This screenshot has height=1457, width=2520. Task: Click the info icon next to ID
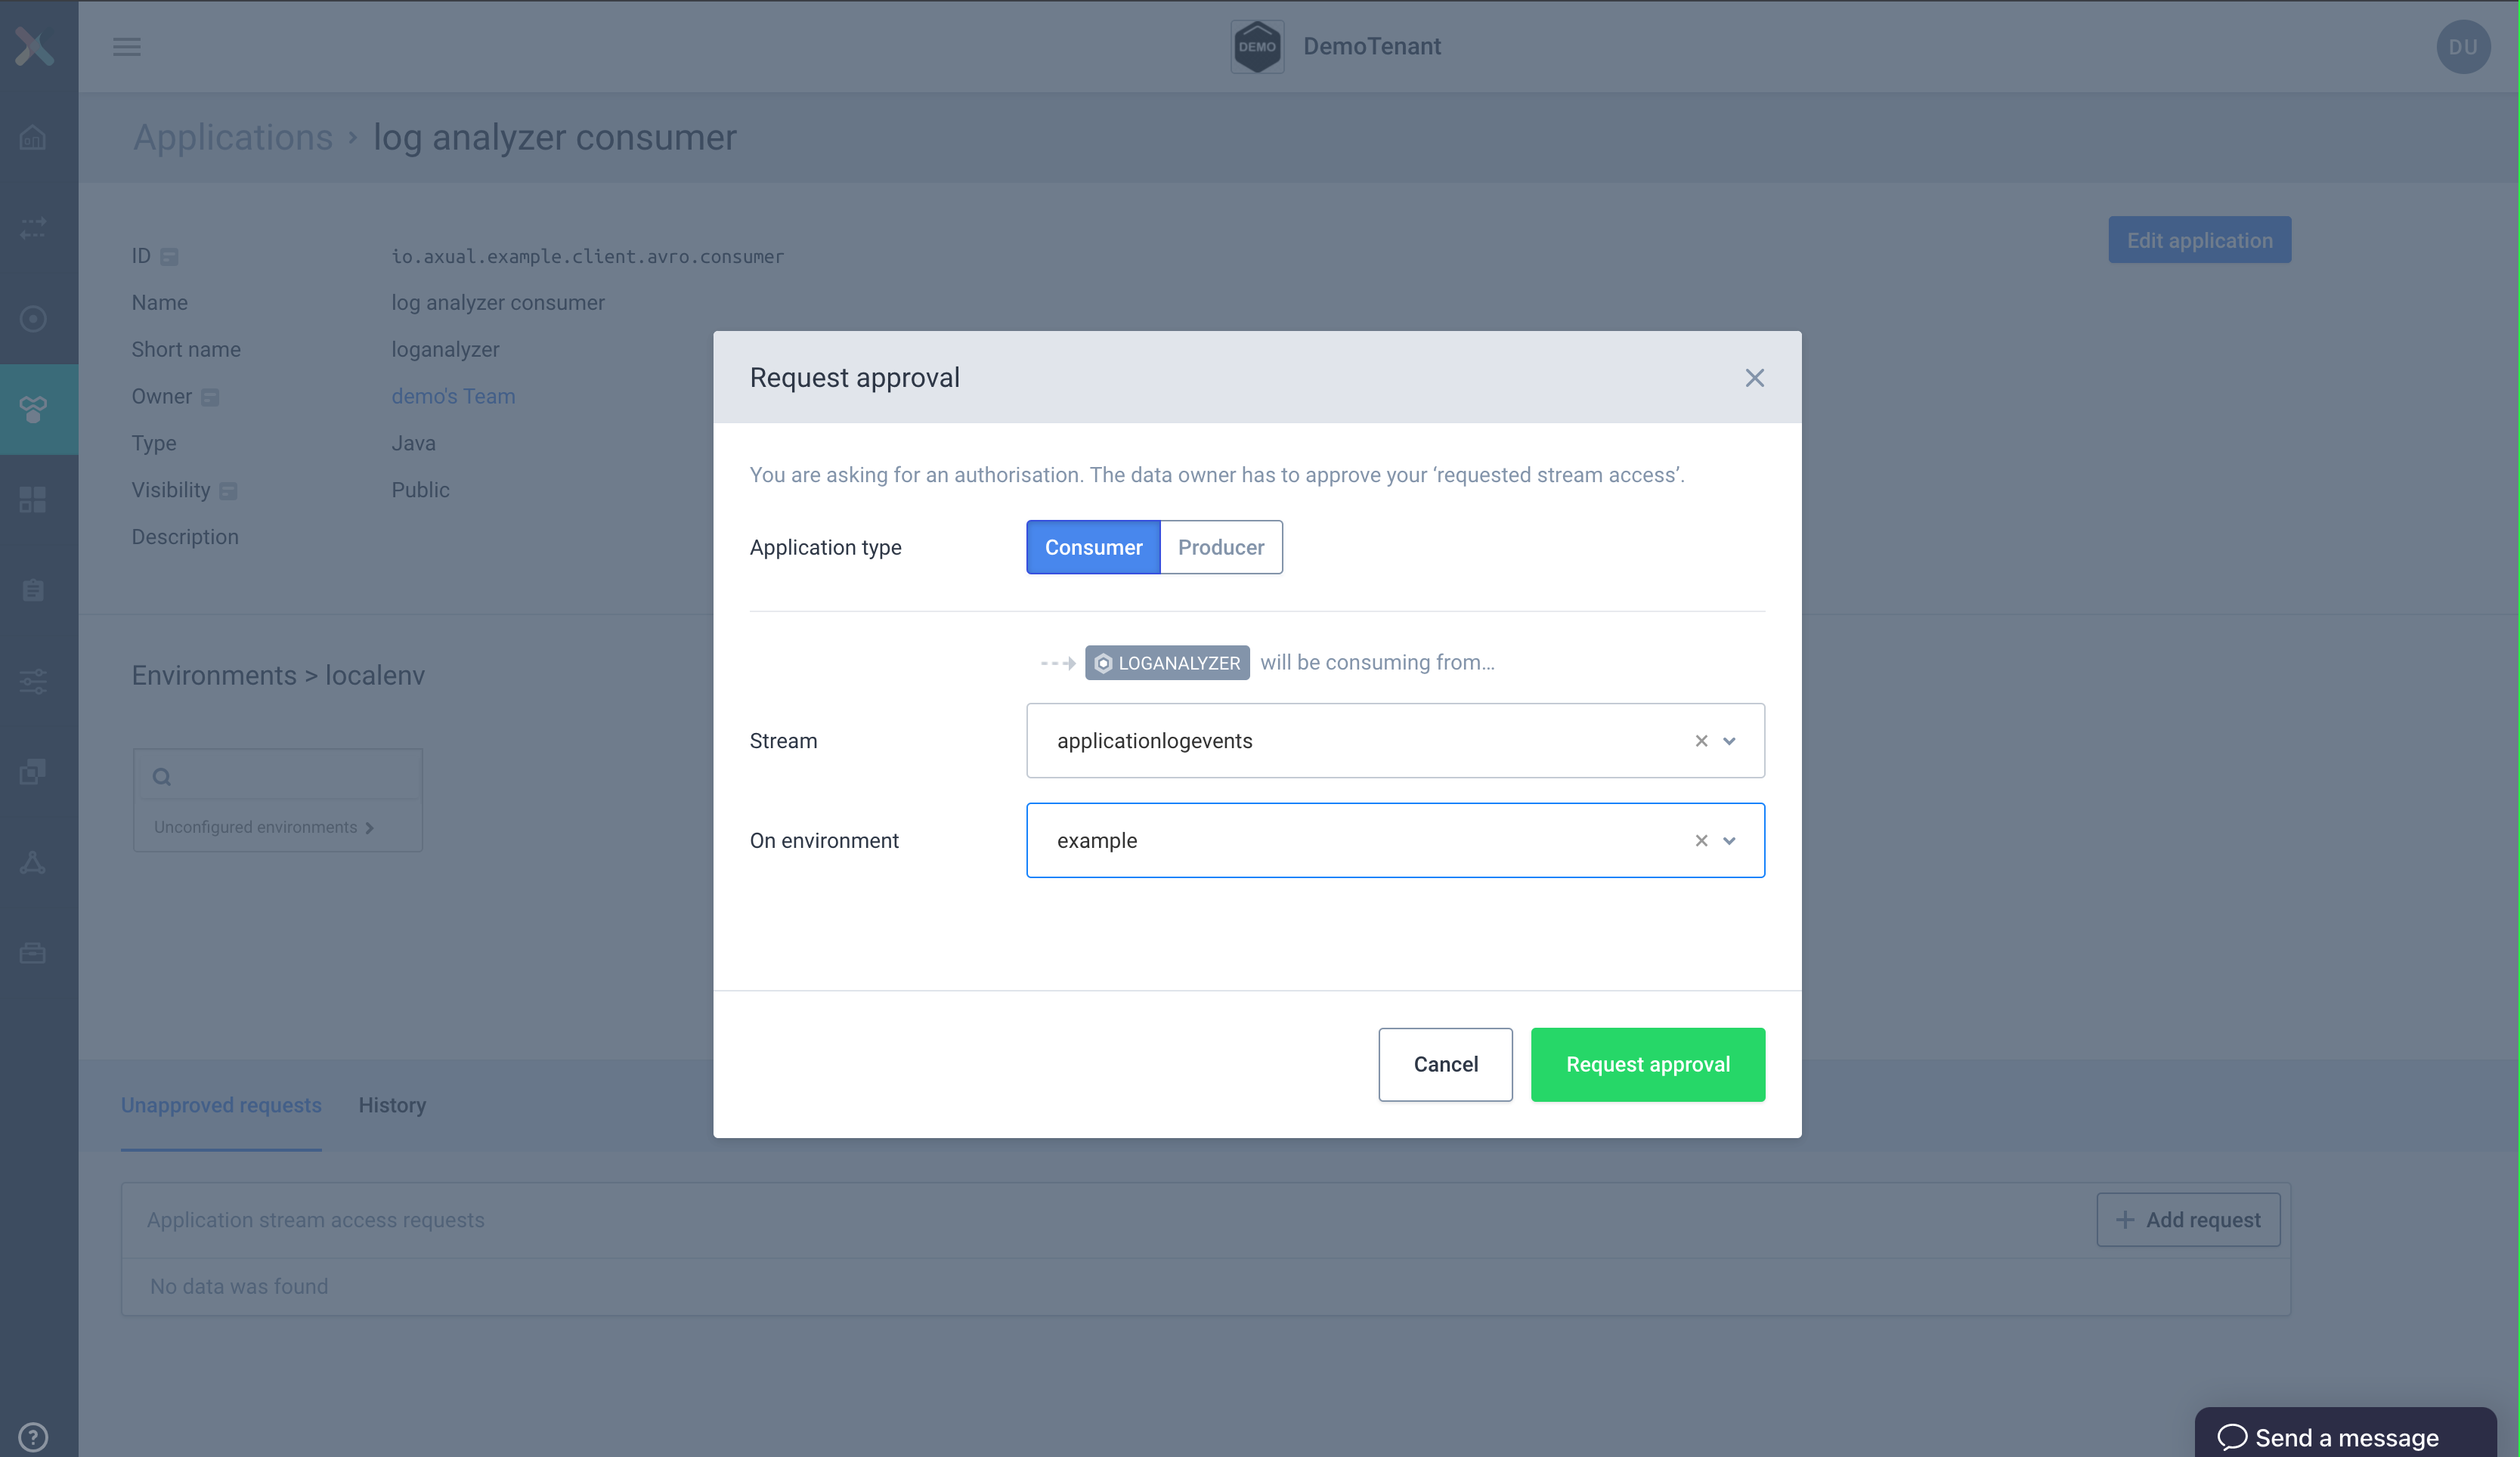(169, 257)
